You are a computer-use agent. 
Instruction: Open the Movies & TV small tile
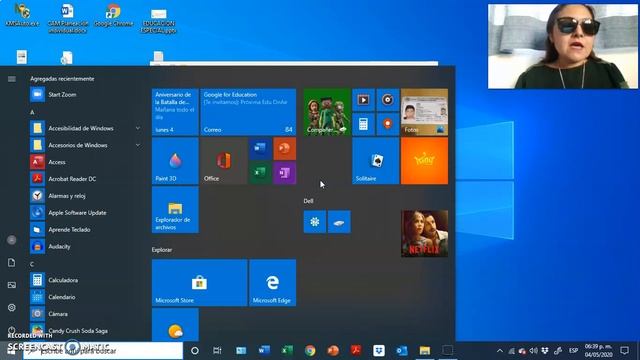363,100
